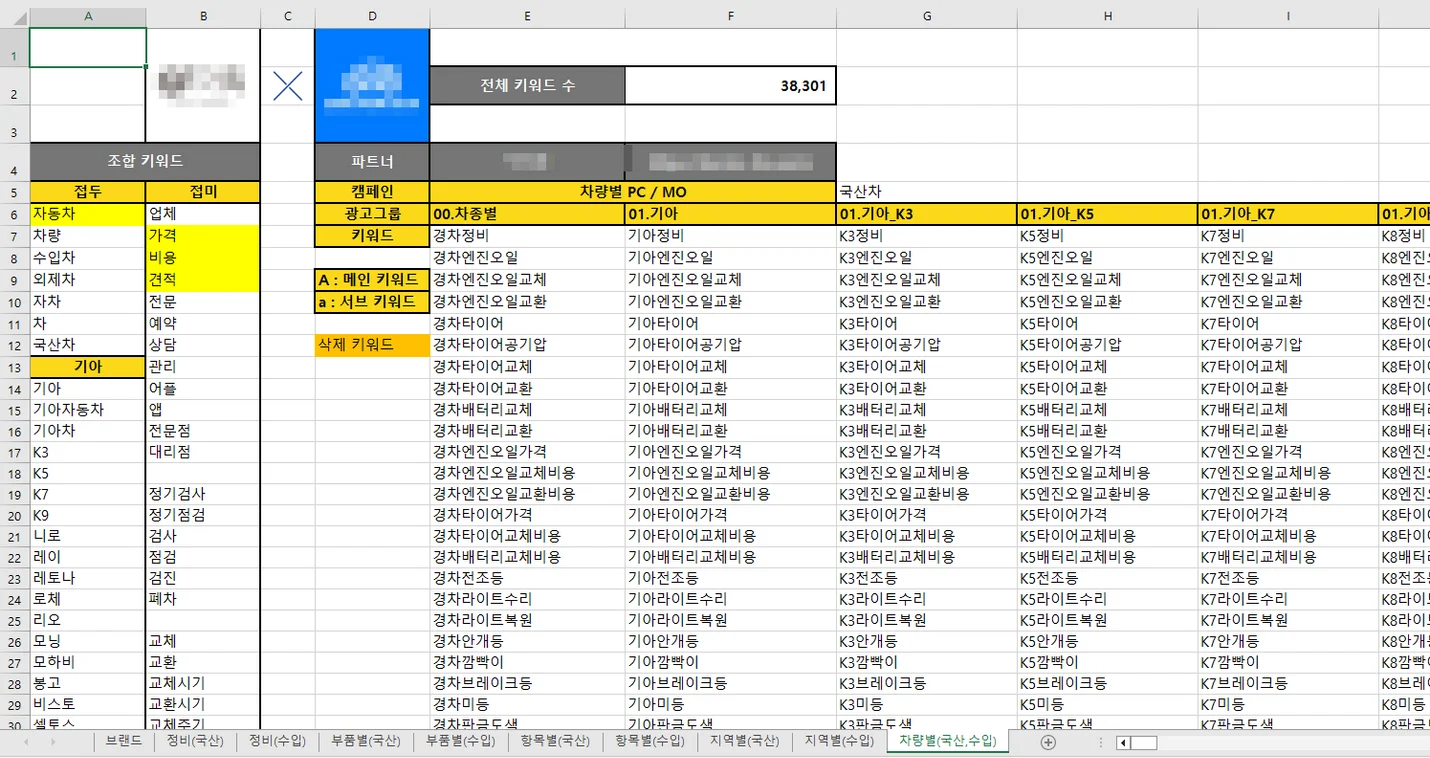
Task: Select row 6 header
Action: 14,214
